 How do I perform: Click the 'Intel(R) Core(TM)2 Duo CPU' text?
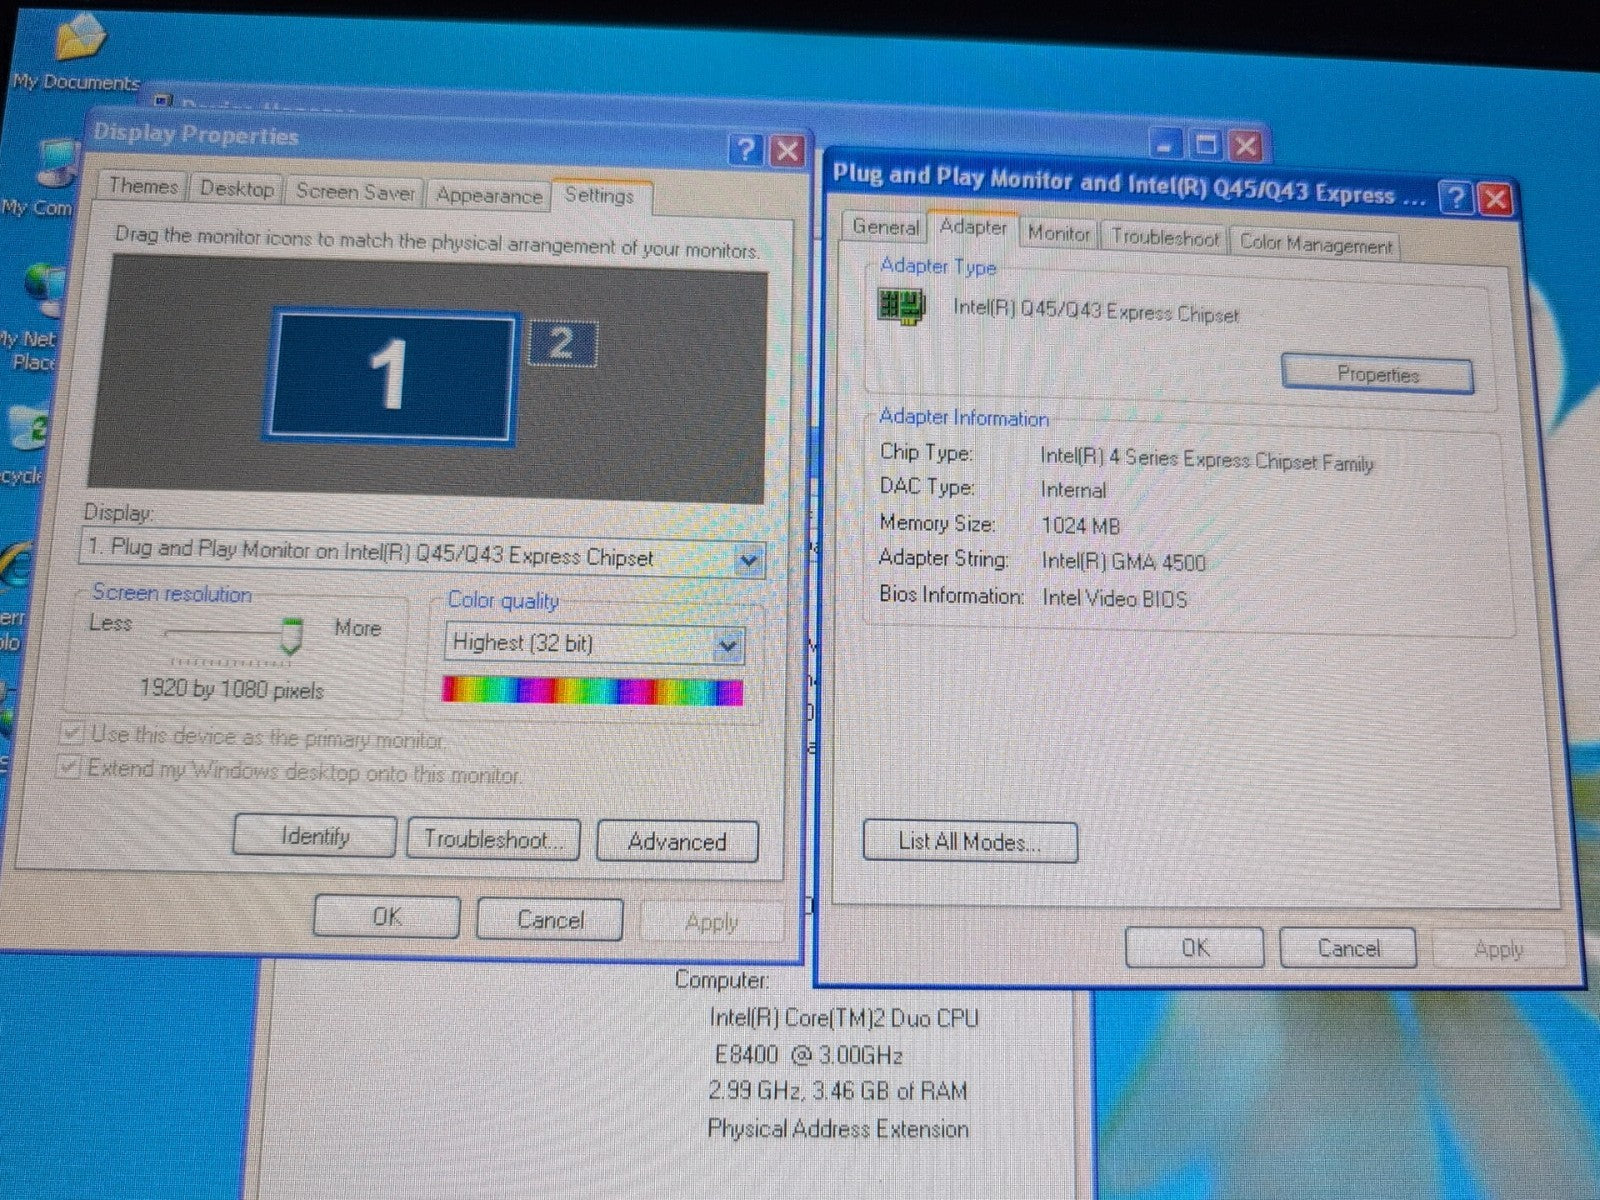pos(844,1018)
